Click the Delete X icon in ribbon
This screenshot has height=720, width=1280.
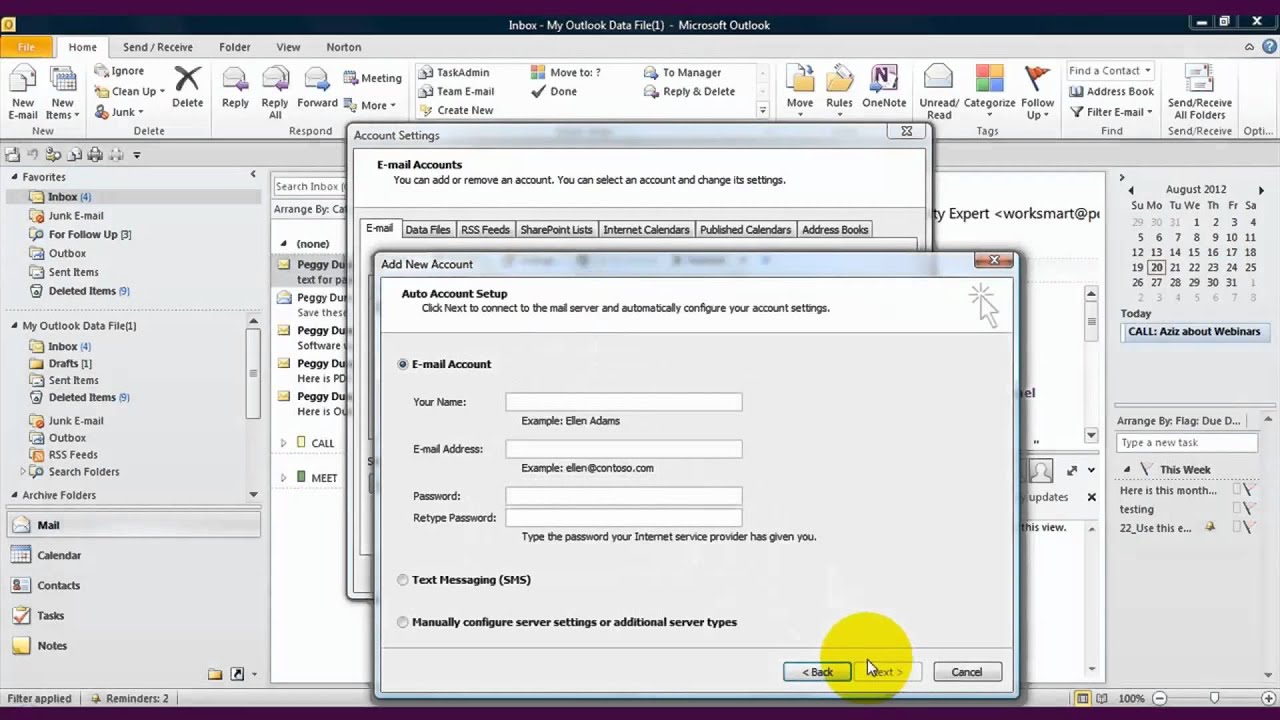pos(187,79)
